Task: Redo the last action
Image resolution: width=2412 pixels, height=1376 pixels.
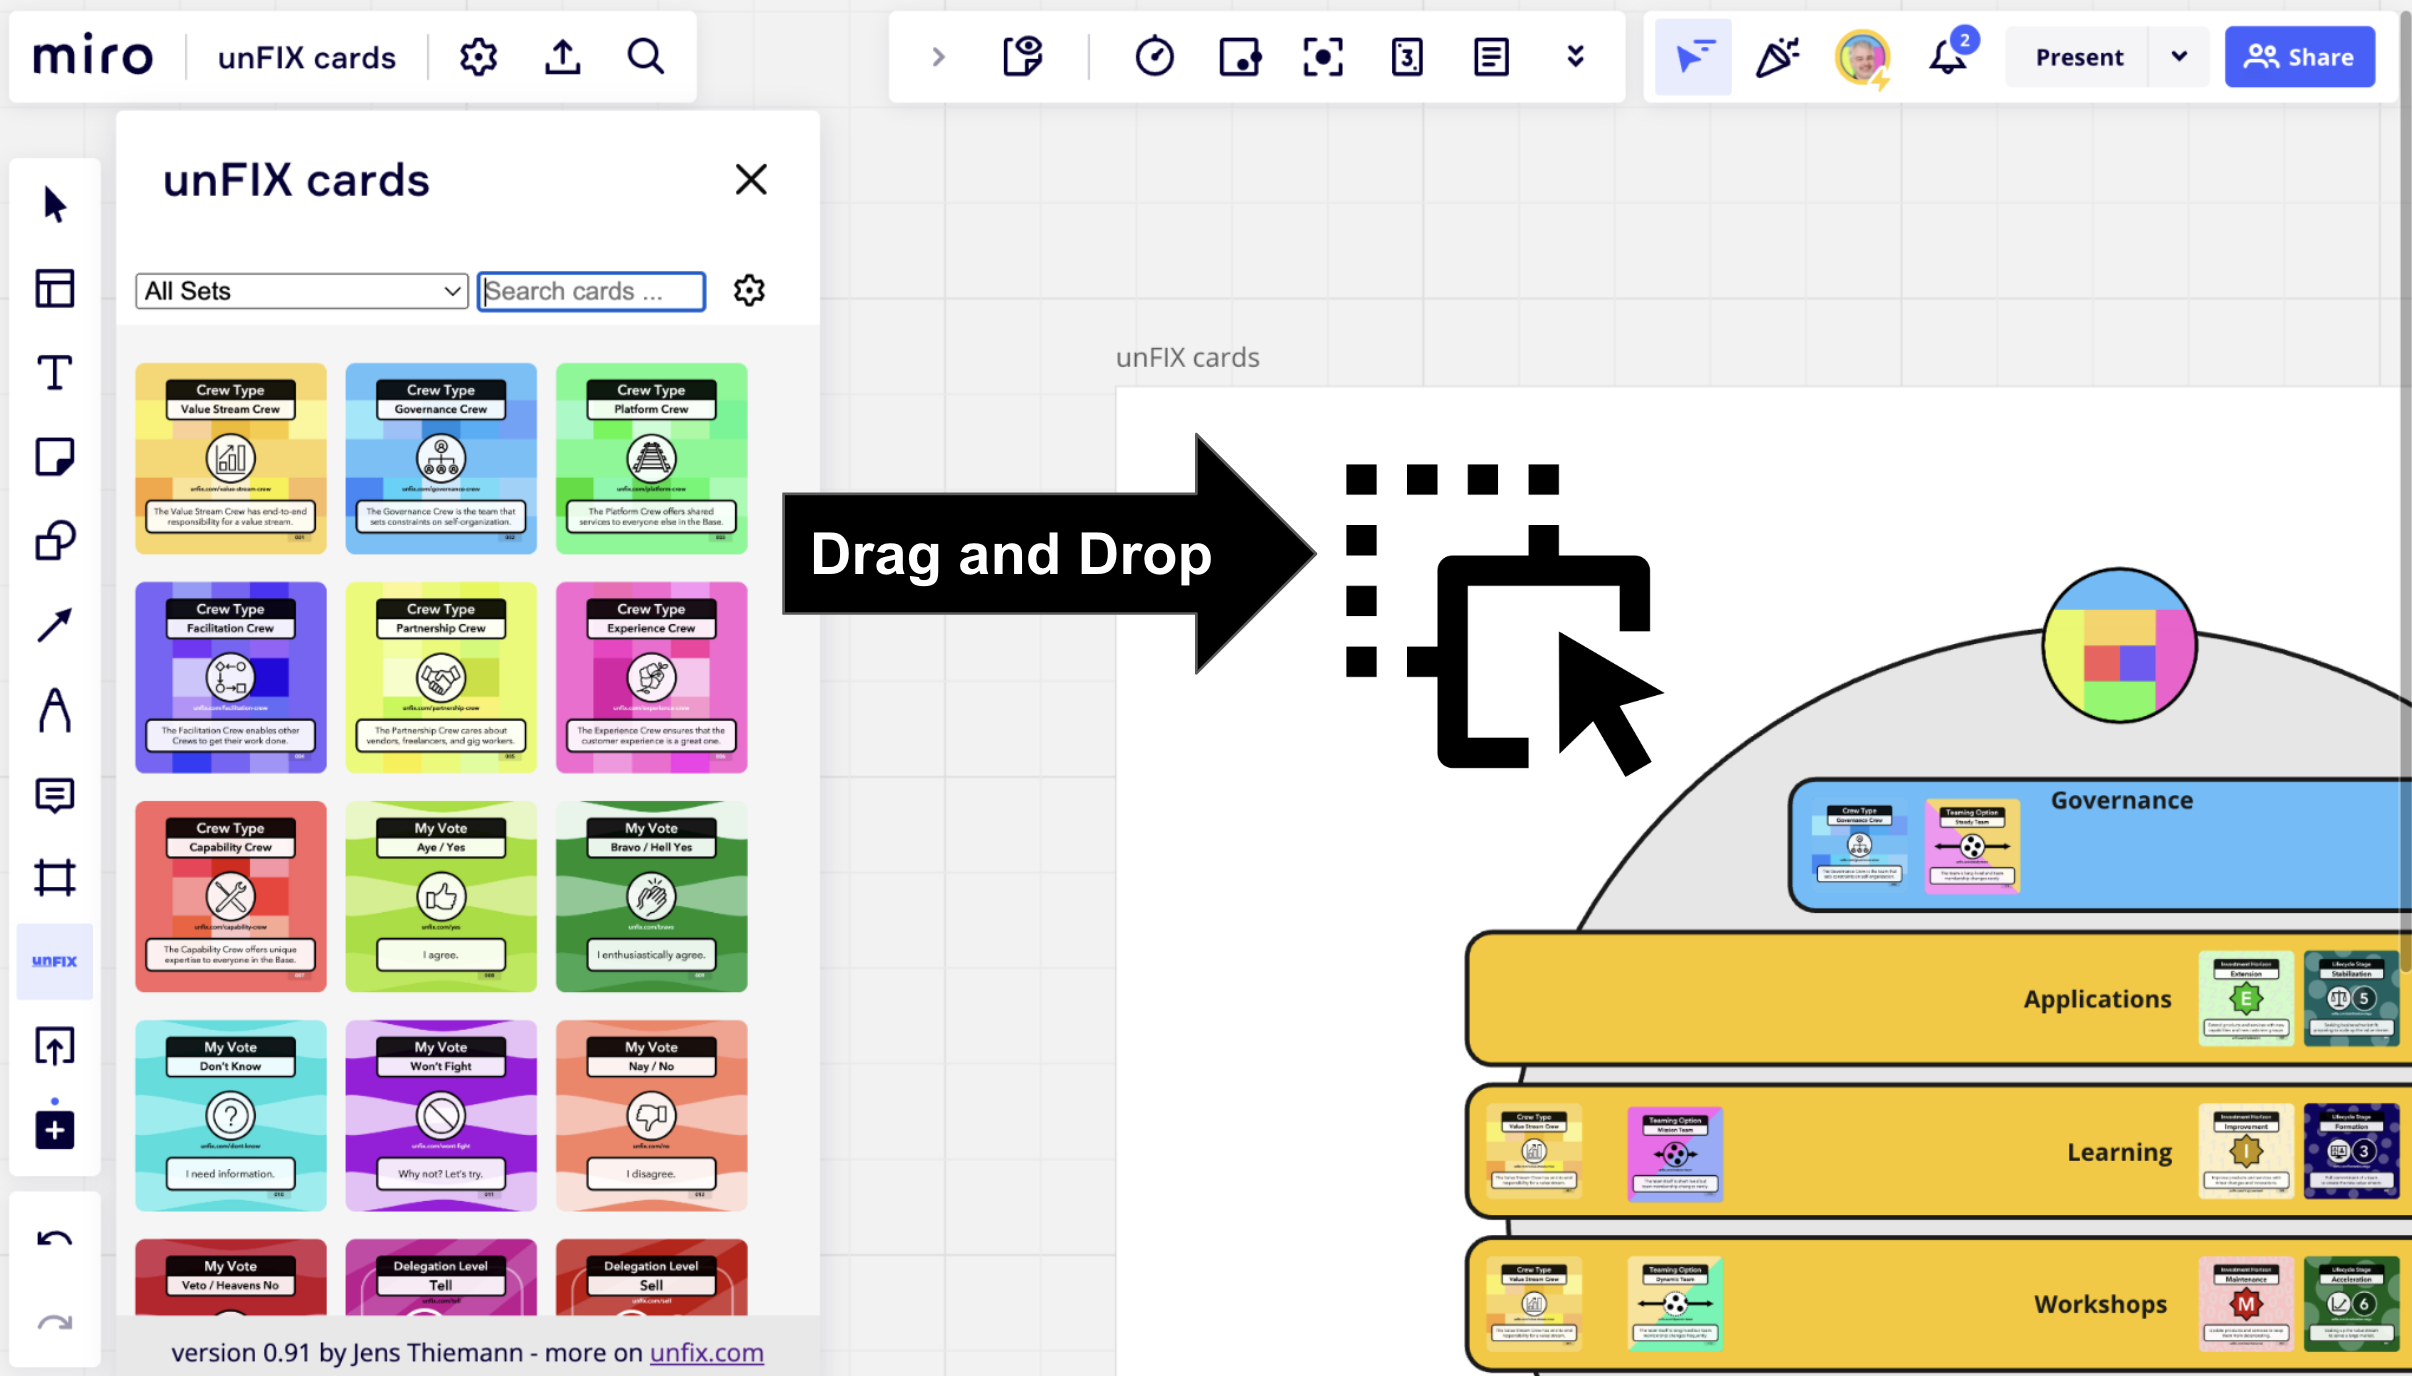Action: [55, 1324]
